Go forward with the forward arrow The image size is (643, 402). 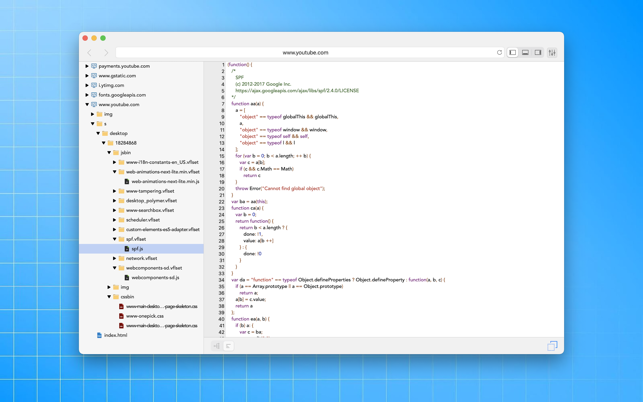tap(106, 53)
